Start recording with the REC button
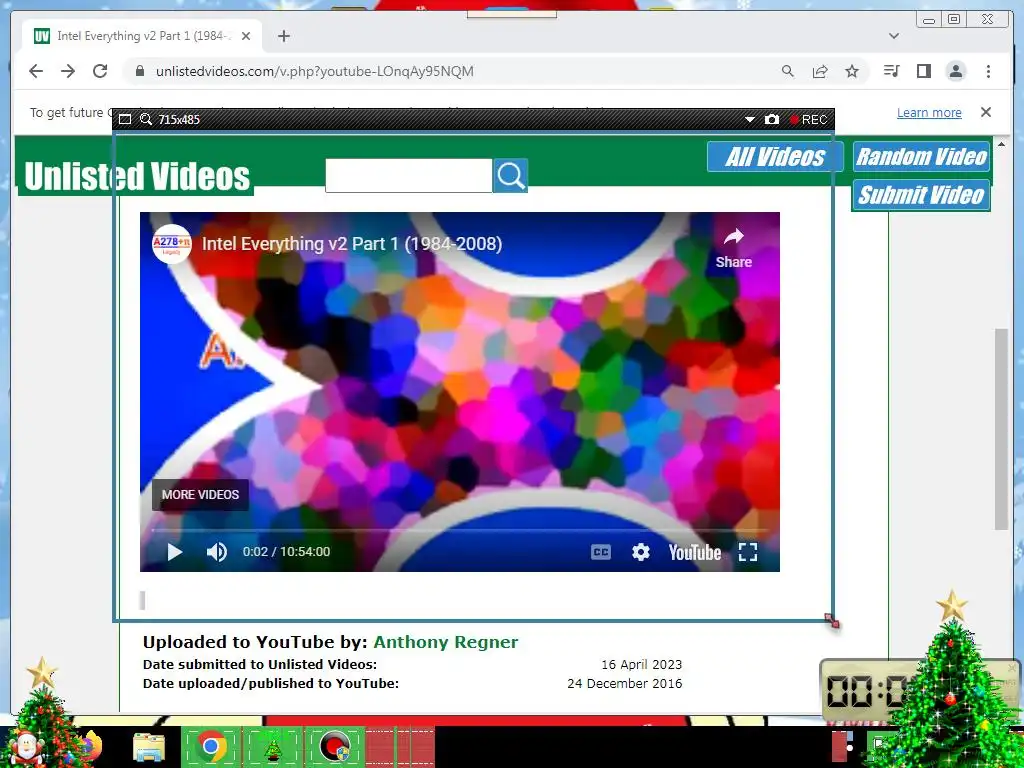 808,120
